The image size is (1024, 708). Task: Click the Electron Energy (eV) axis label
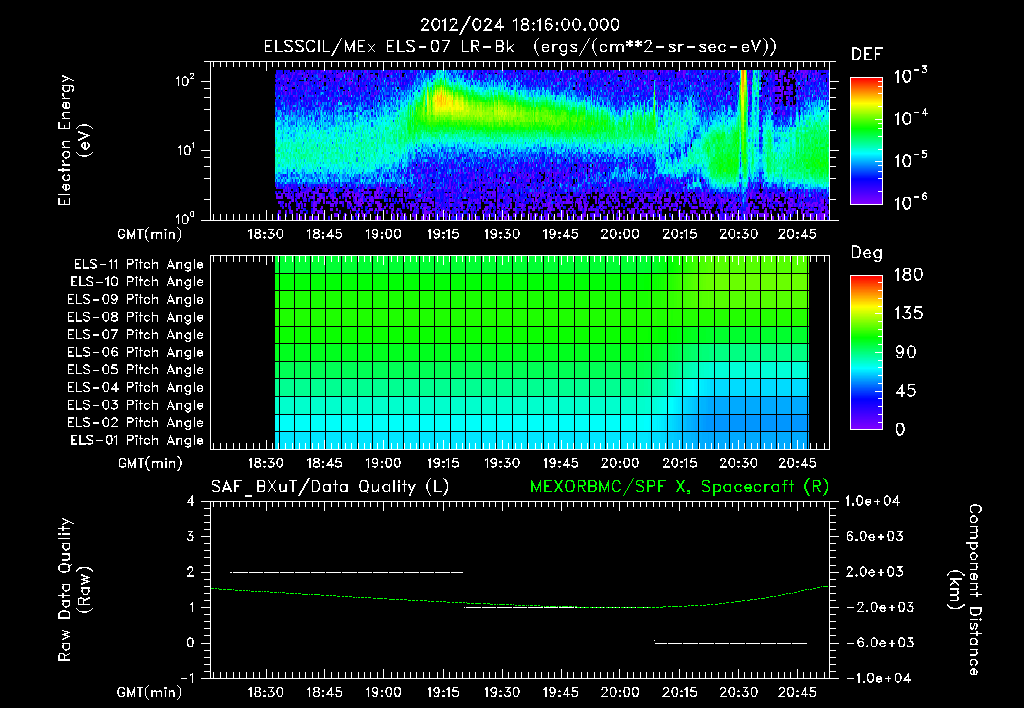(x=74, y=140)
